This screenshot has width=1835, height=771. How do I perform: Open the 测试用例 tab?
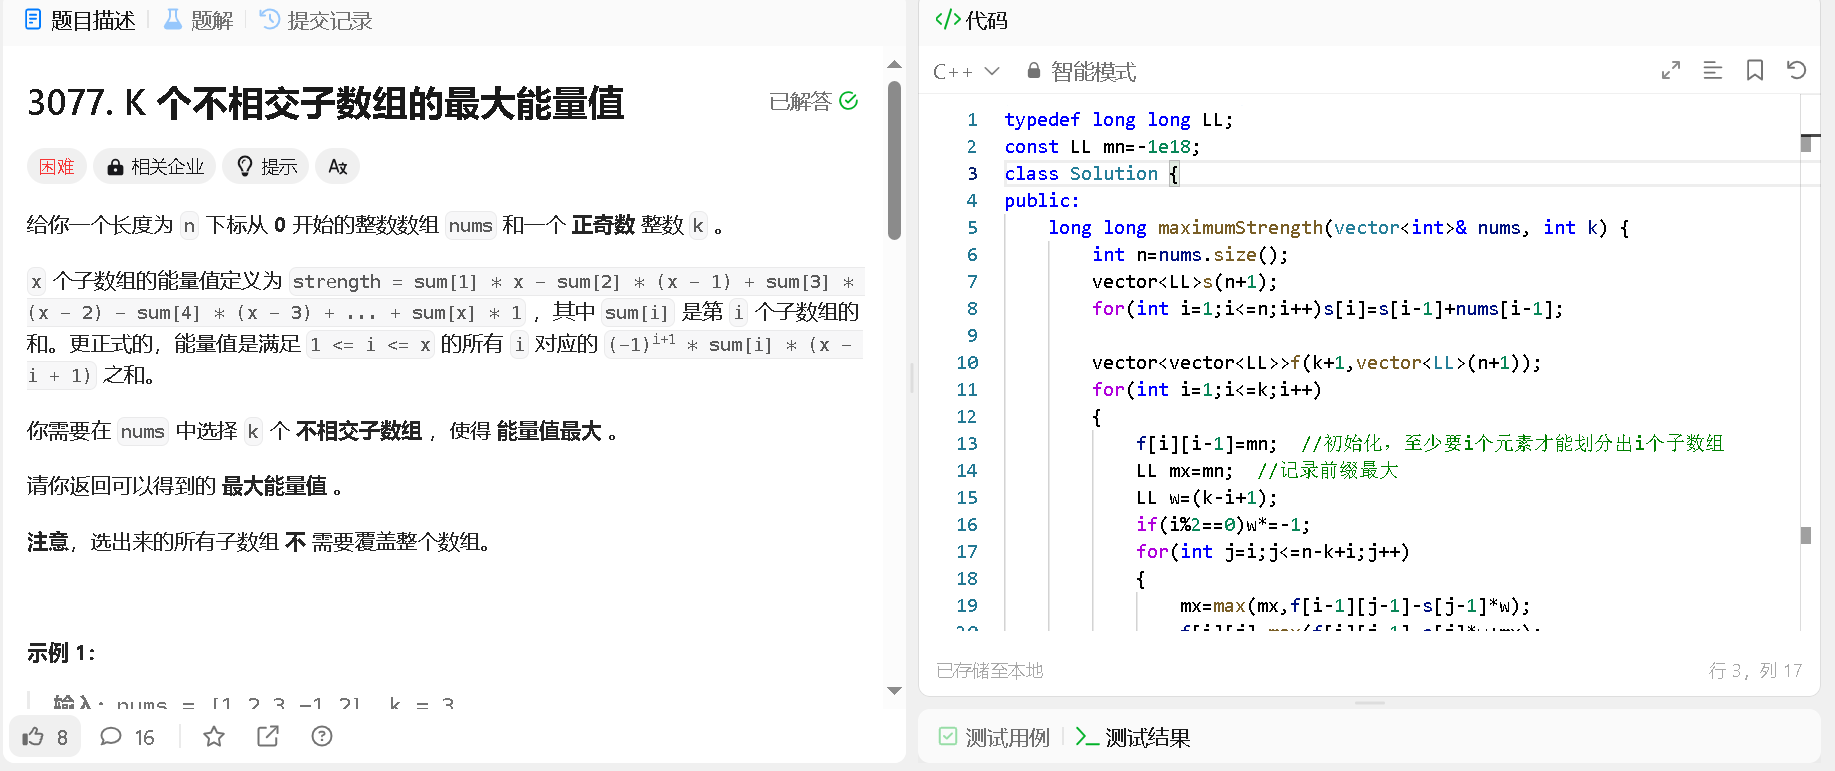pos(994,737)
